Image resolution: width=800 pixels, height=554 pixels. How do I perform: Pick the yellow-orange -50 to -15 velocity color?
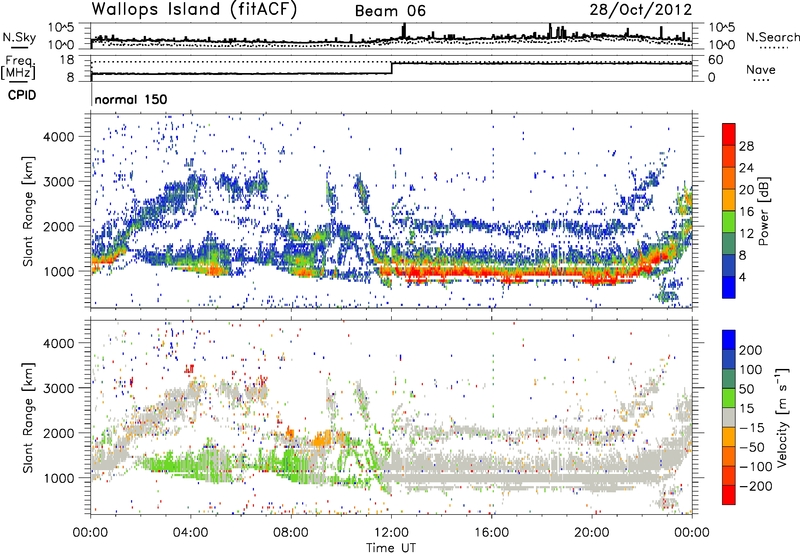click(x=729, y=437)
